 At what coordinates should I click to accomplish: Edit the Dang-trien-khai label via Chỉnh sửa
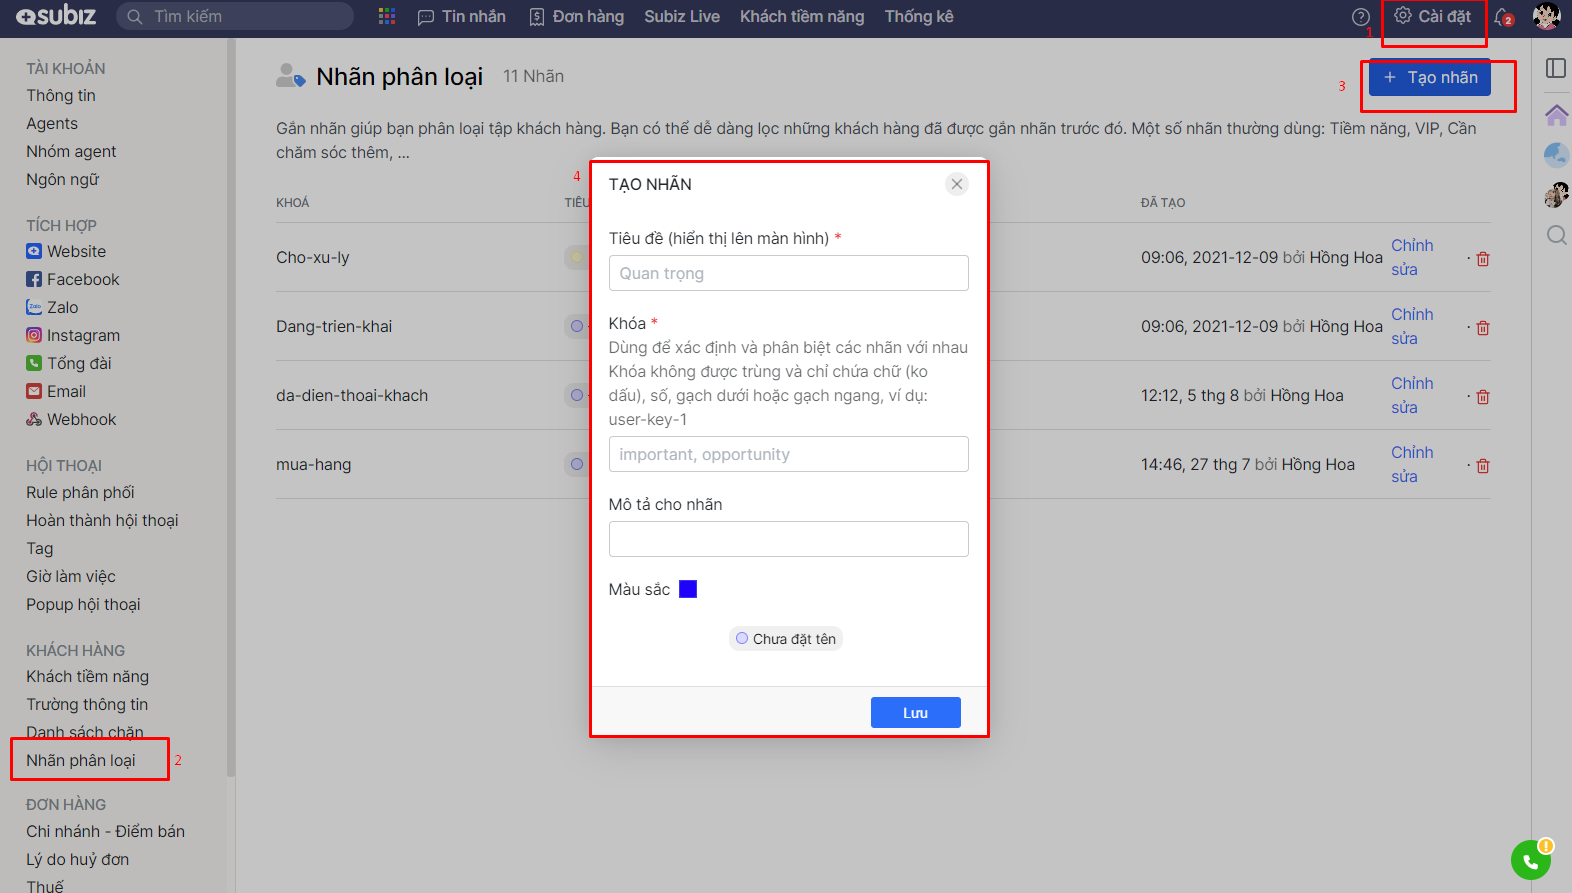click(x=1411, y=326)
